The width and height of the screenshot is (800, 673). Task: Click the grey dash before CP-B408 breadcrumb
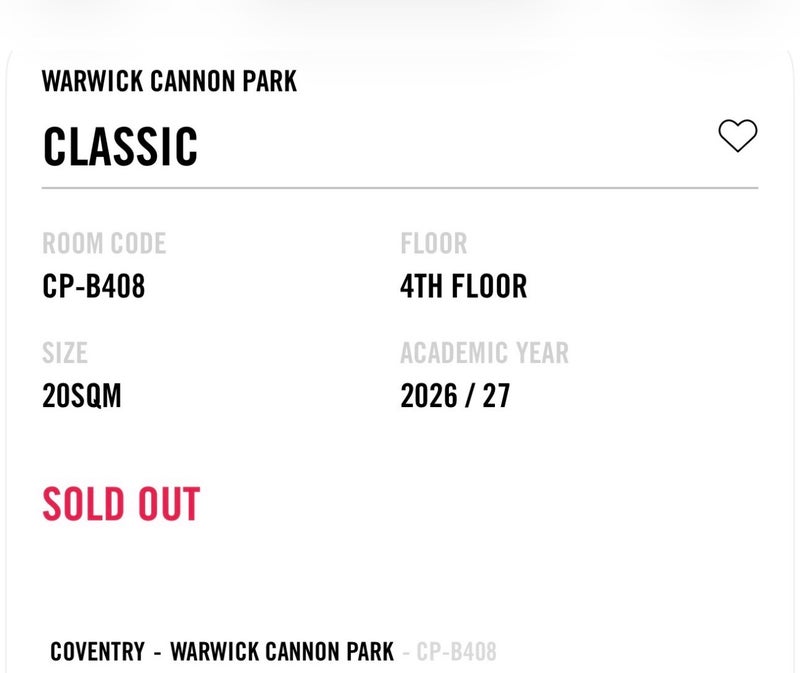[x=406, y=652]
